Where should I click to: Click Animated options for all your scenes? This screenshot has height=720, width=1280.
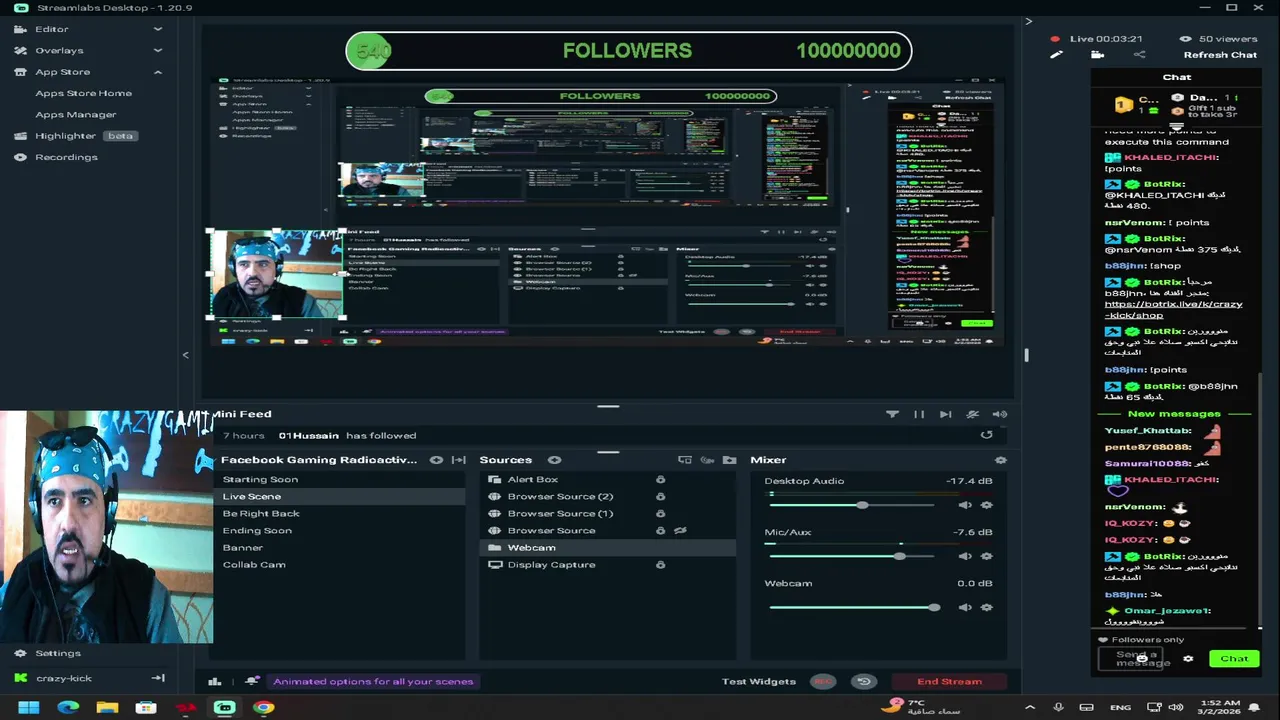pyautogui.click(x=373, y=682)
